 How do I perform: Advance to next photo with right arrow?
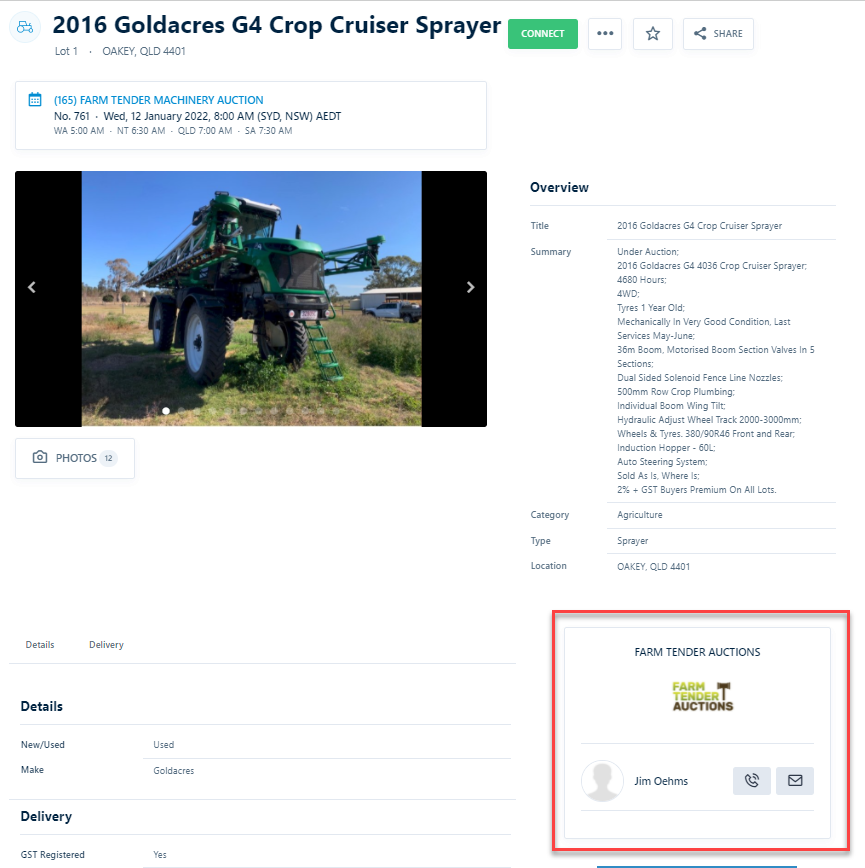[x=470, y=287]
